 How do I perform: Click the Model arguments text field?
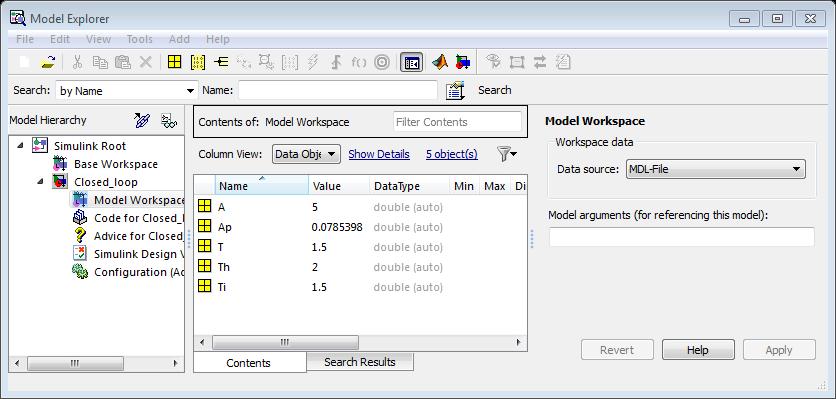click(682, 237)
